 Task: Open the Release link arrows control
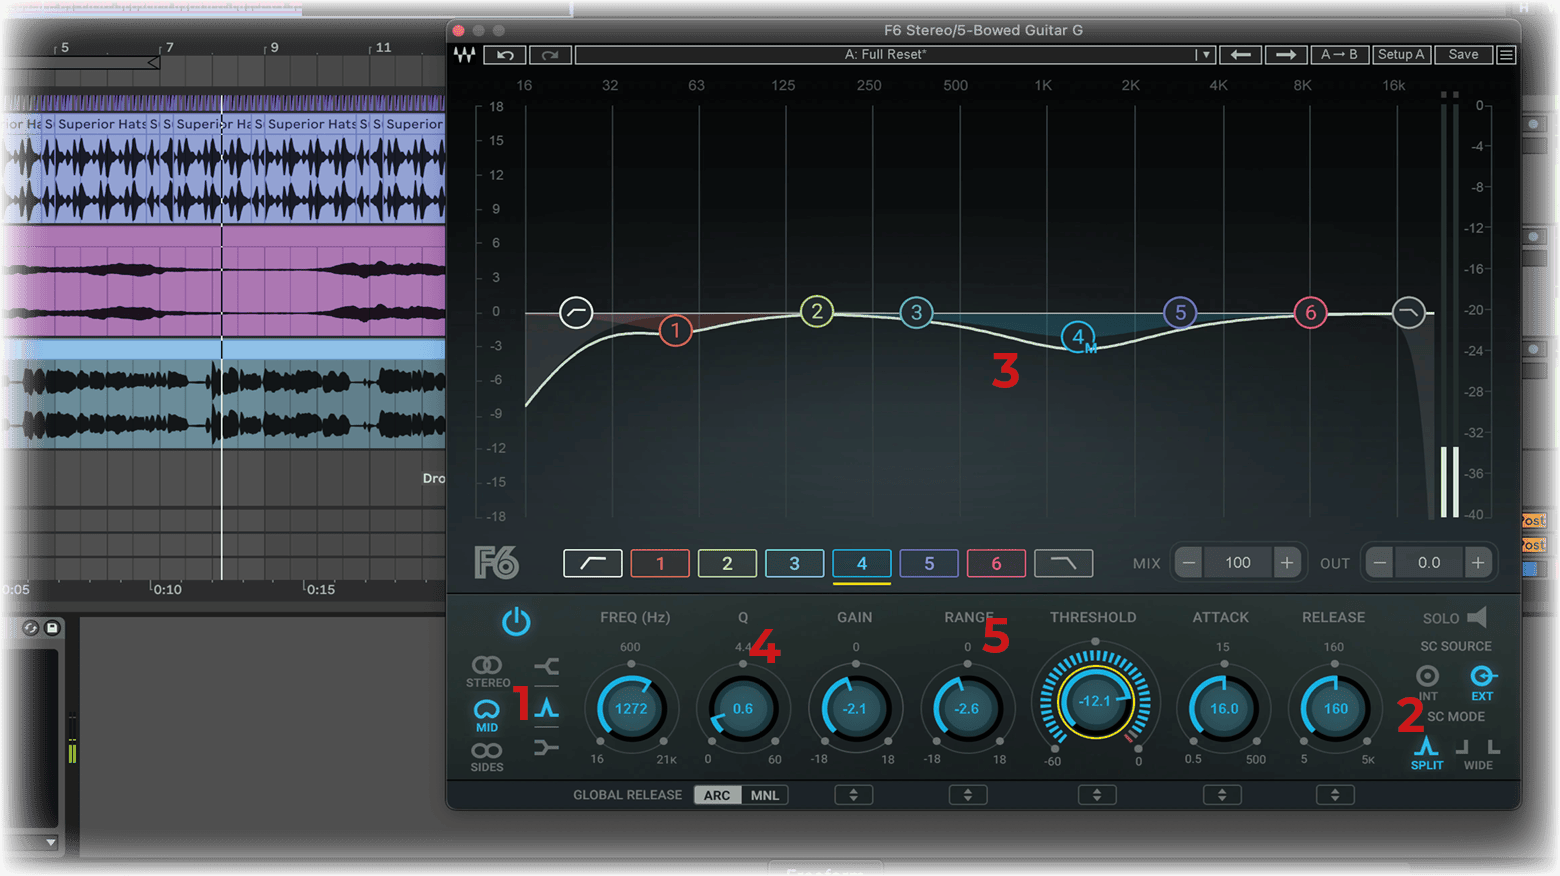(x=1335, y=795)
